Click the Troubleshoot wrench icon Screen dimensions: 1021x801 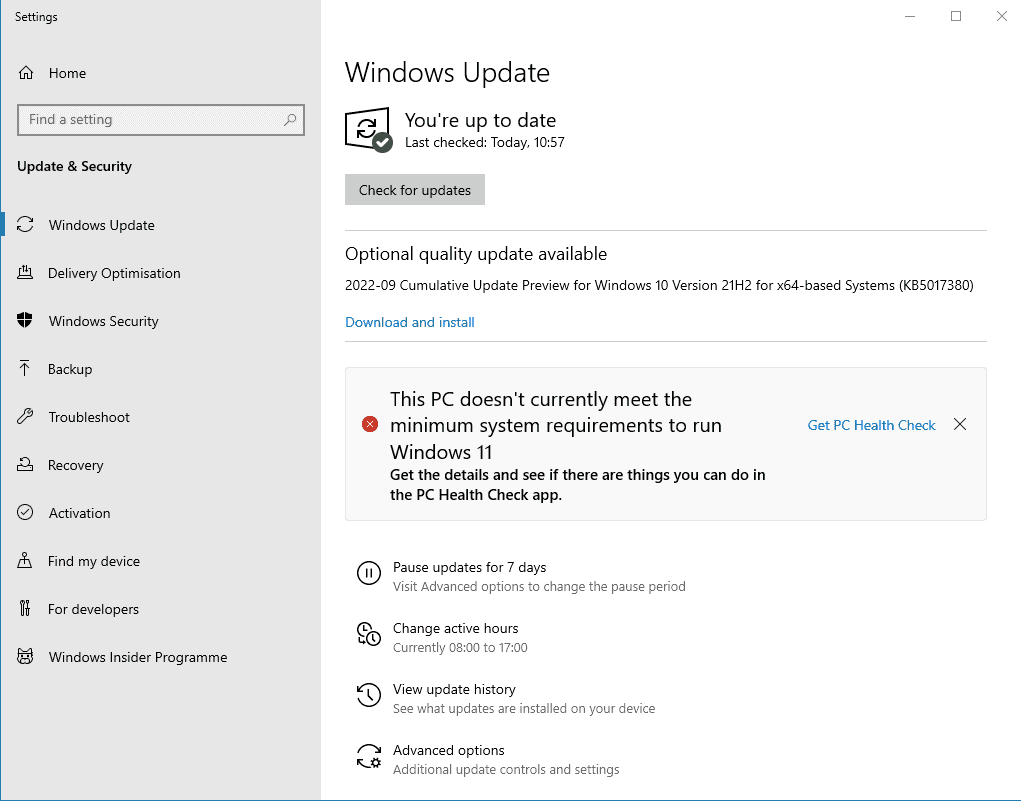coord(25,417)
